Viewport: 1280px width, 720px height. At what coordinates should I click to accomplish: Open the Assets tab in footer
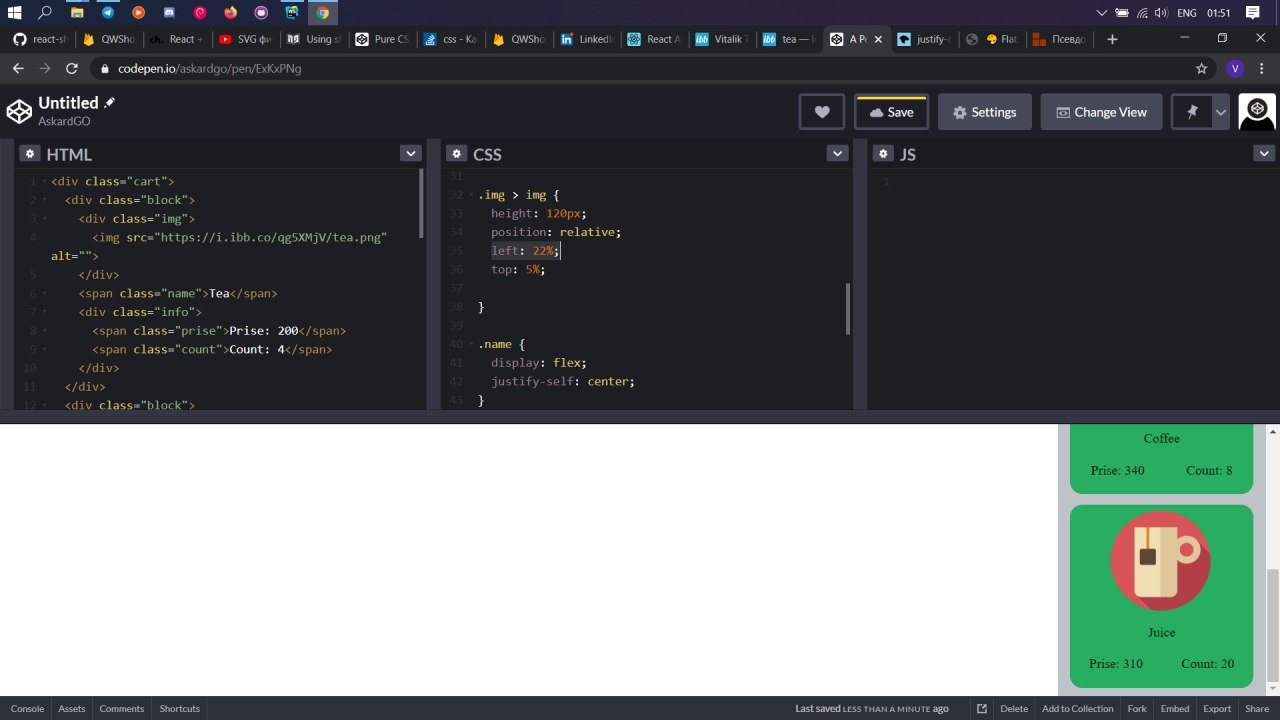point(72,709)
